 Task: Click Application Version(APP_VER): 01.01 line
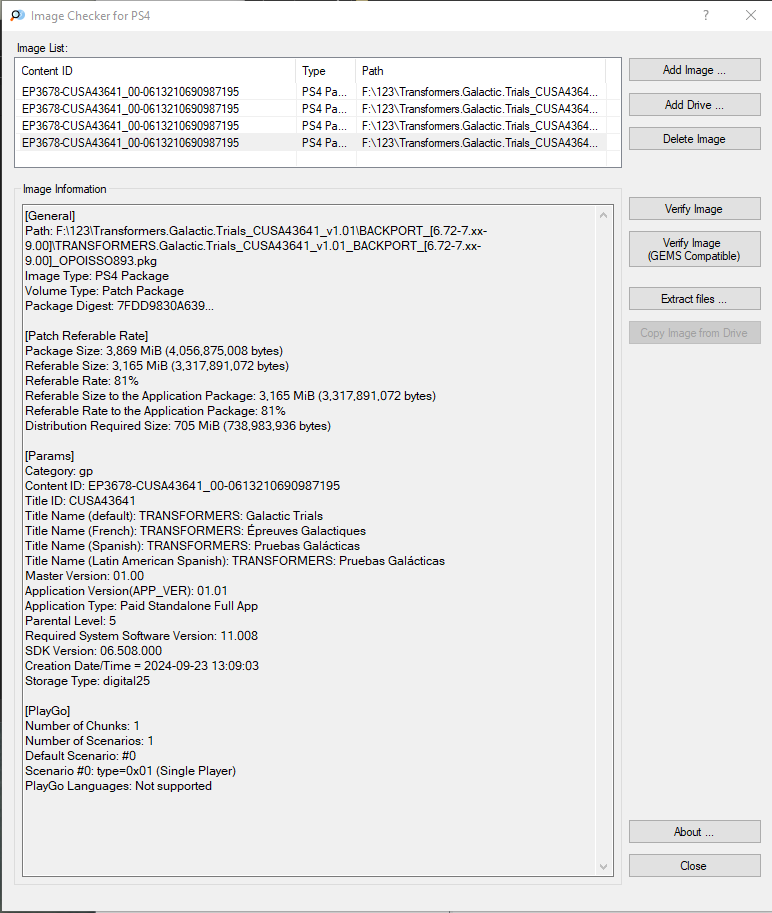click(126, 591)
